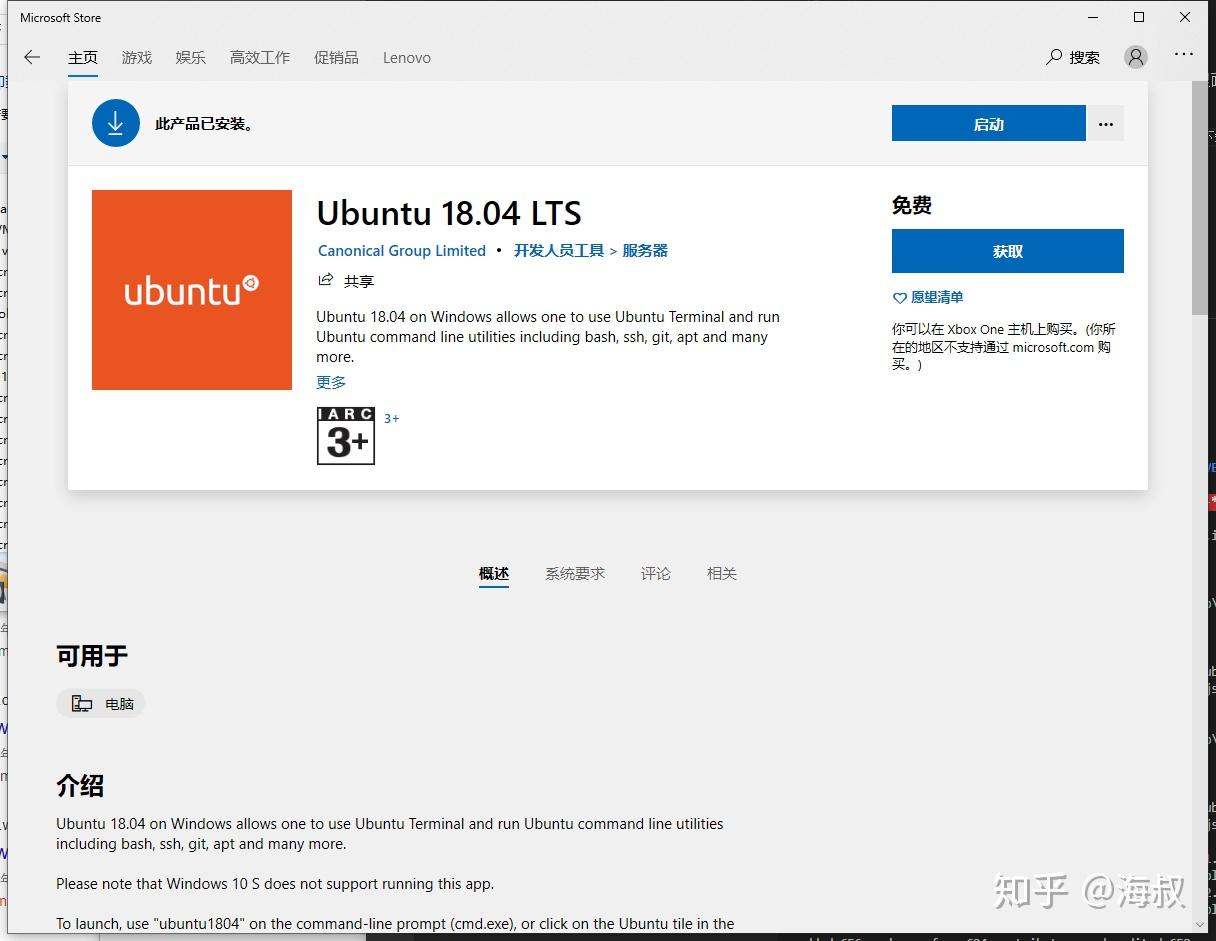The image size is (1216, 941).
Task: Open the See more (...) menu in the top bar
Action: click(1183, 58)
